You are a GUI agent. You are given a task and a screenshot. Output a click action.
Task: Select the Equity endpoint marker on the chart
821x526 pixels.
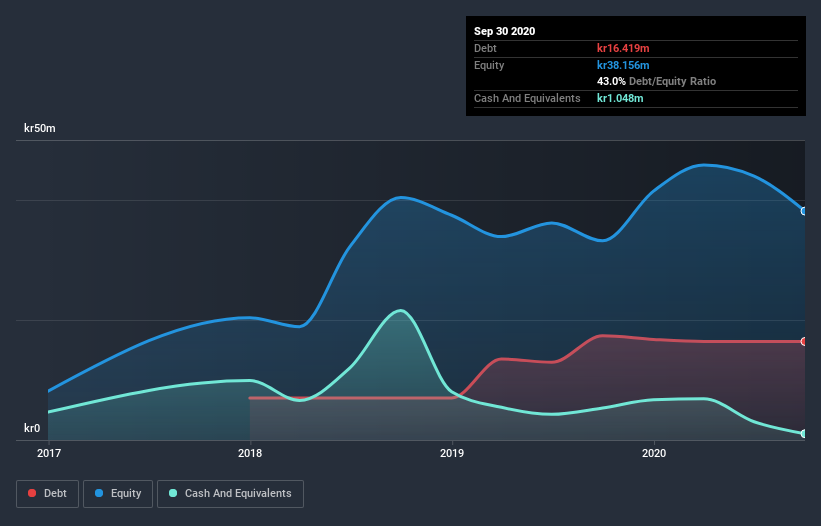(x=804, y=211)
